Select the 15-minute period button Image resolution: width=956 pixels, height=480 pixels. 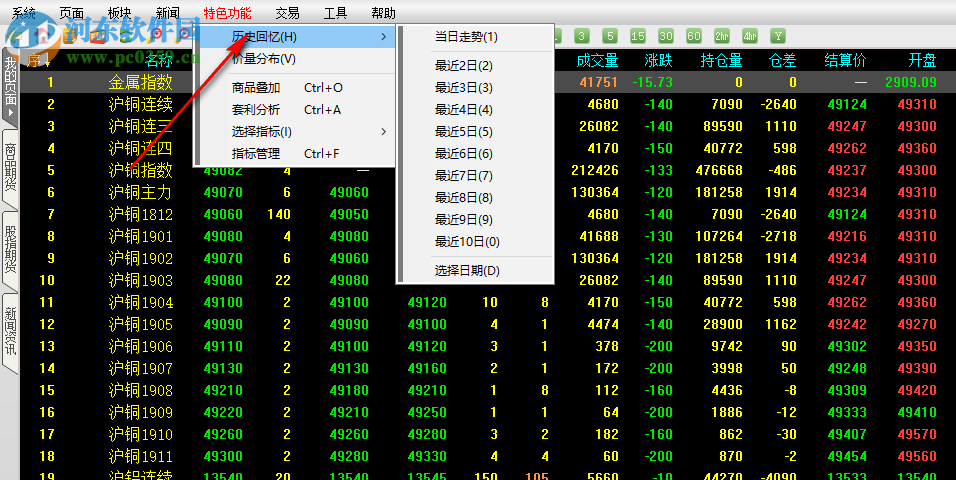pyautogui.click(x=638, y=36)
